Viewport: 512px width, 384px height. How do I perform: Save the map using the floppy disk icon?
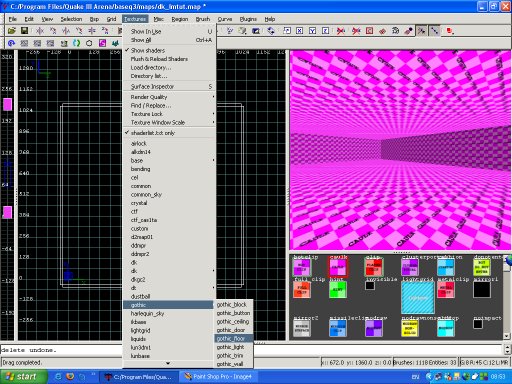tap(24, 31)
